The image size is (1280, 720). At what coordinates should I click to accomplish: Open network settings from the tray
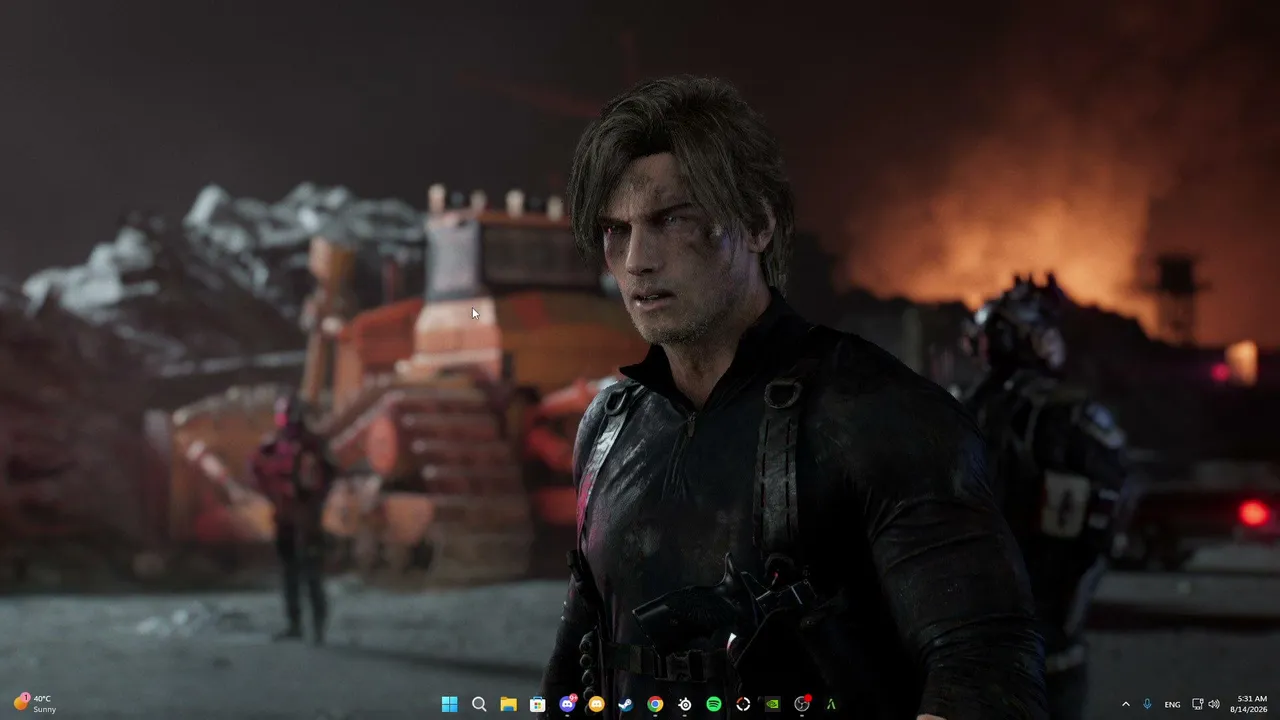[1198, 704]
